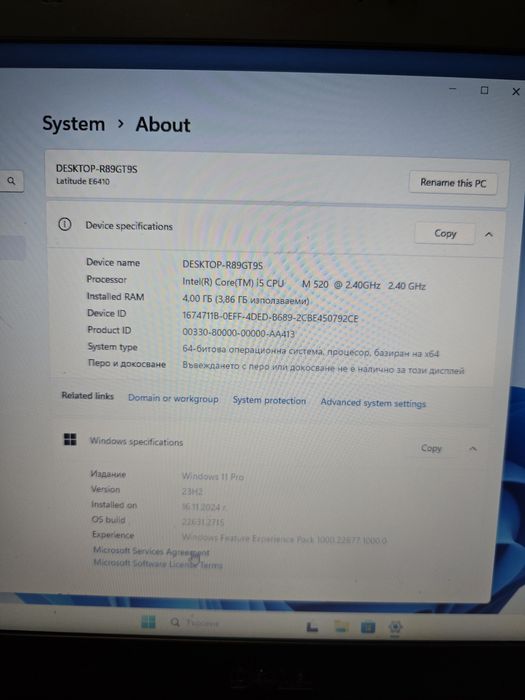Copy the Device specifications
Image resolution: width=525 pixels, height=700 pixels.
445,233
